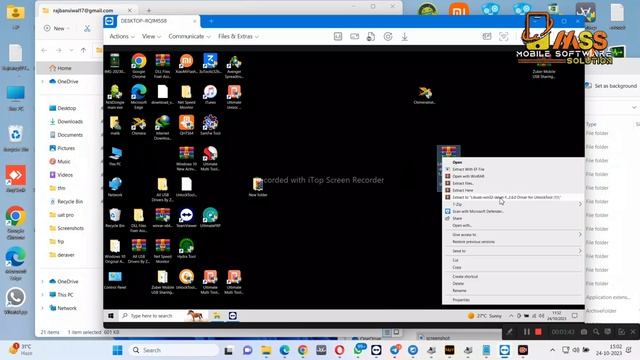Viewport: 640px width, 360px height.
Task: Open the Net Speed Monitor folder icon
Action: coord(187,96)
